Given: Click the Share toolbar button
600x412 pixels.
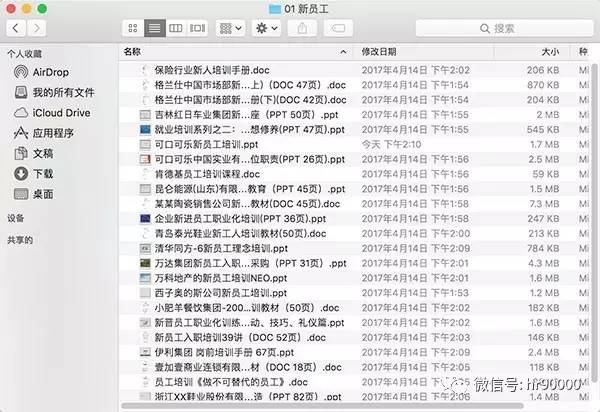Looking at the screenshot, I should (302, 28).
